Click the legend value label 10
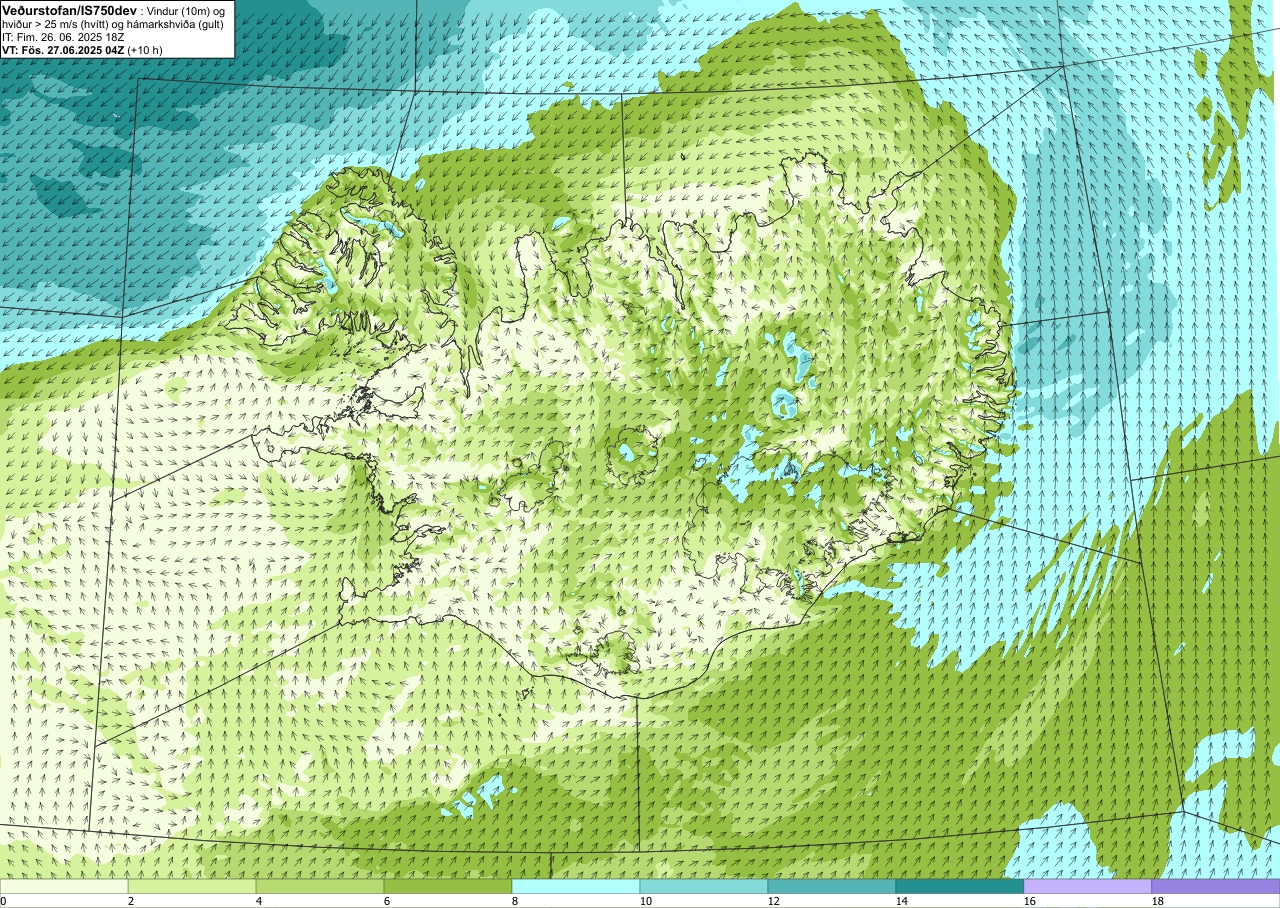This screenshot has height=908, width=1280. pos(646,901)
